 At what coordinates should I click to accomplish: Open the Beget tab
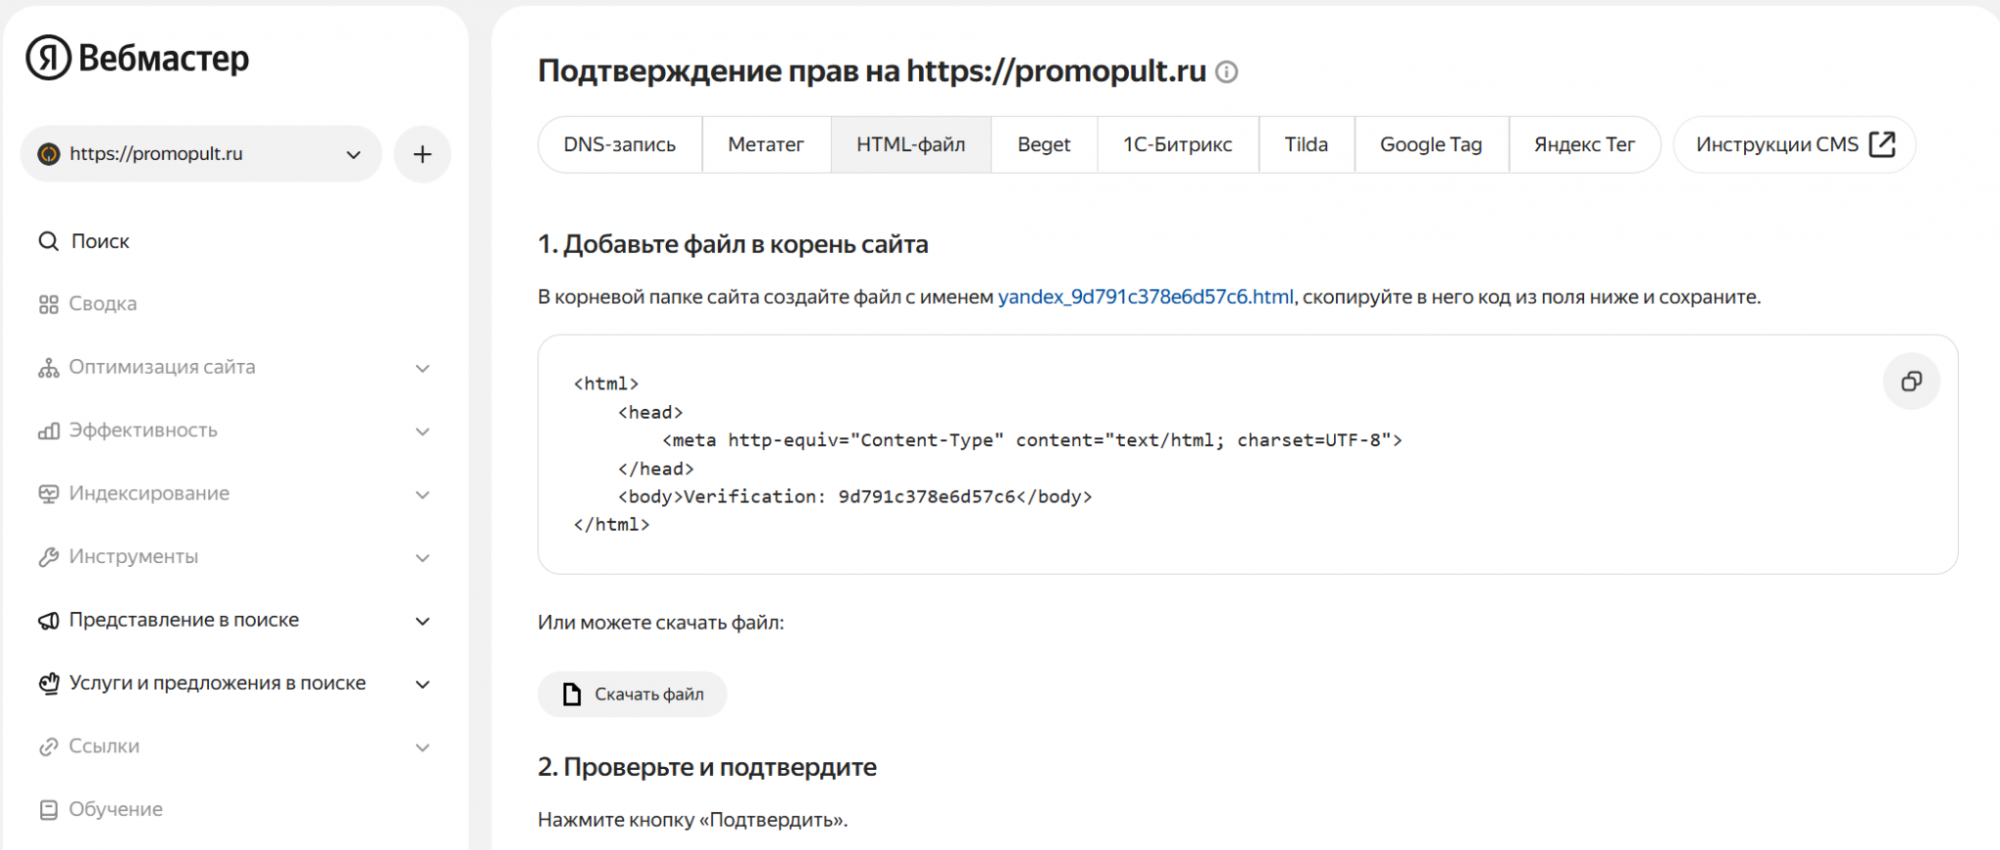click(1044, 145)
